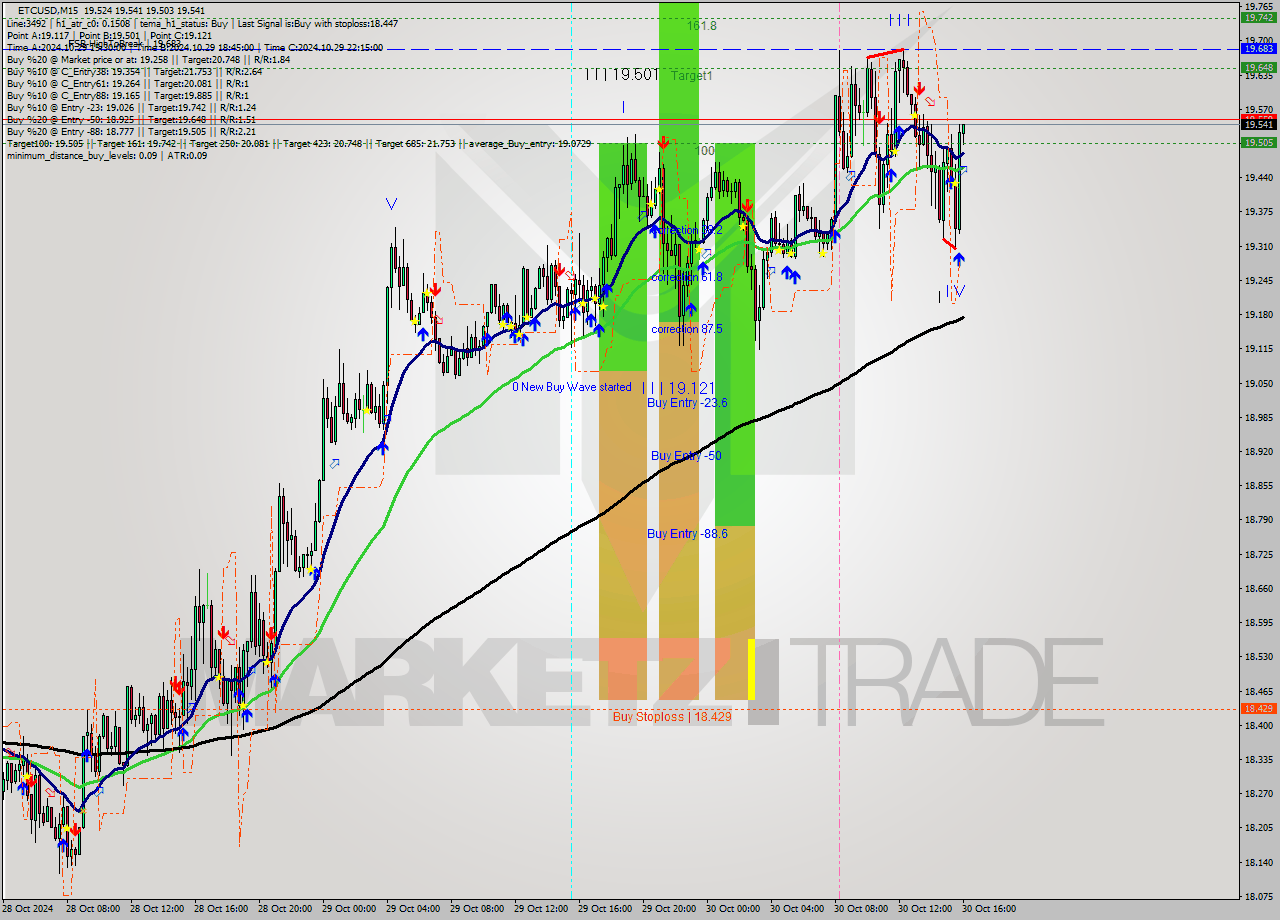Click the 18.075 price scale value
The image size is (1280, 920).
1258,896
